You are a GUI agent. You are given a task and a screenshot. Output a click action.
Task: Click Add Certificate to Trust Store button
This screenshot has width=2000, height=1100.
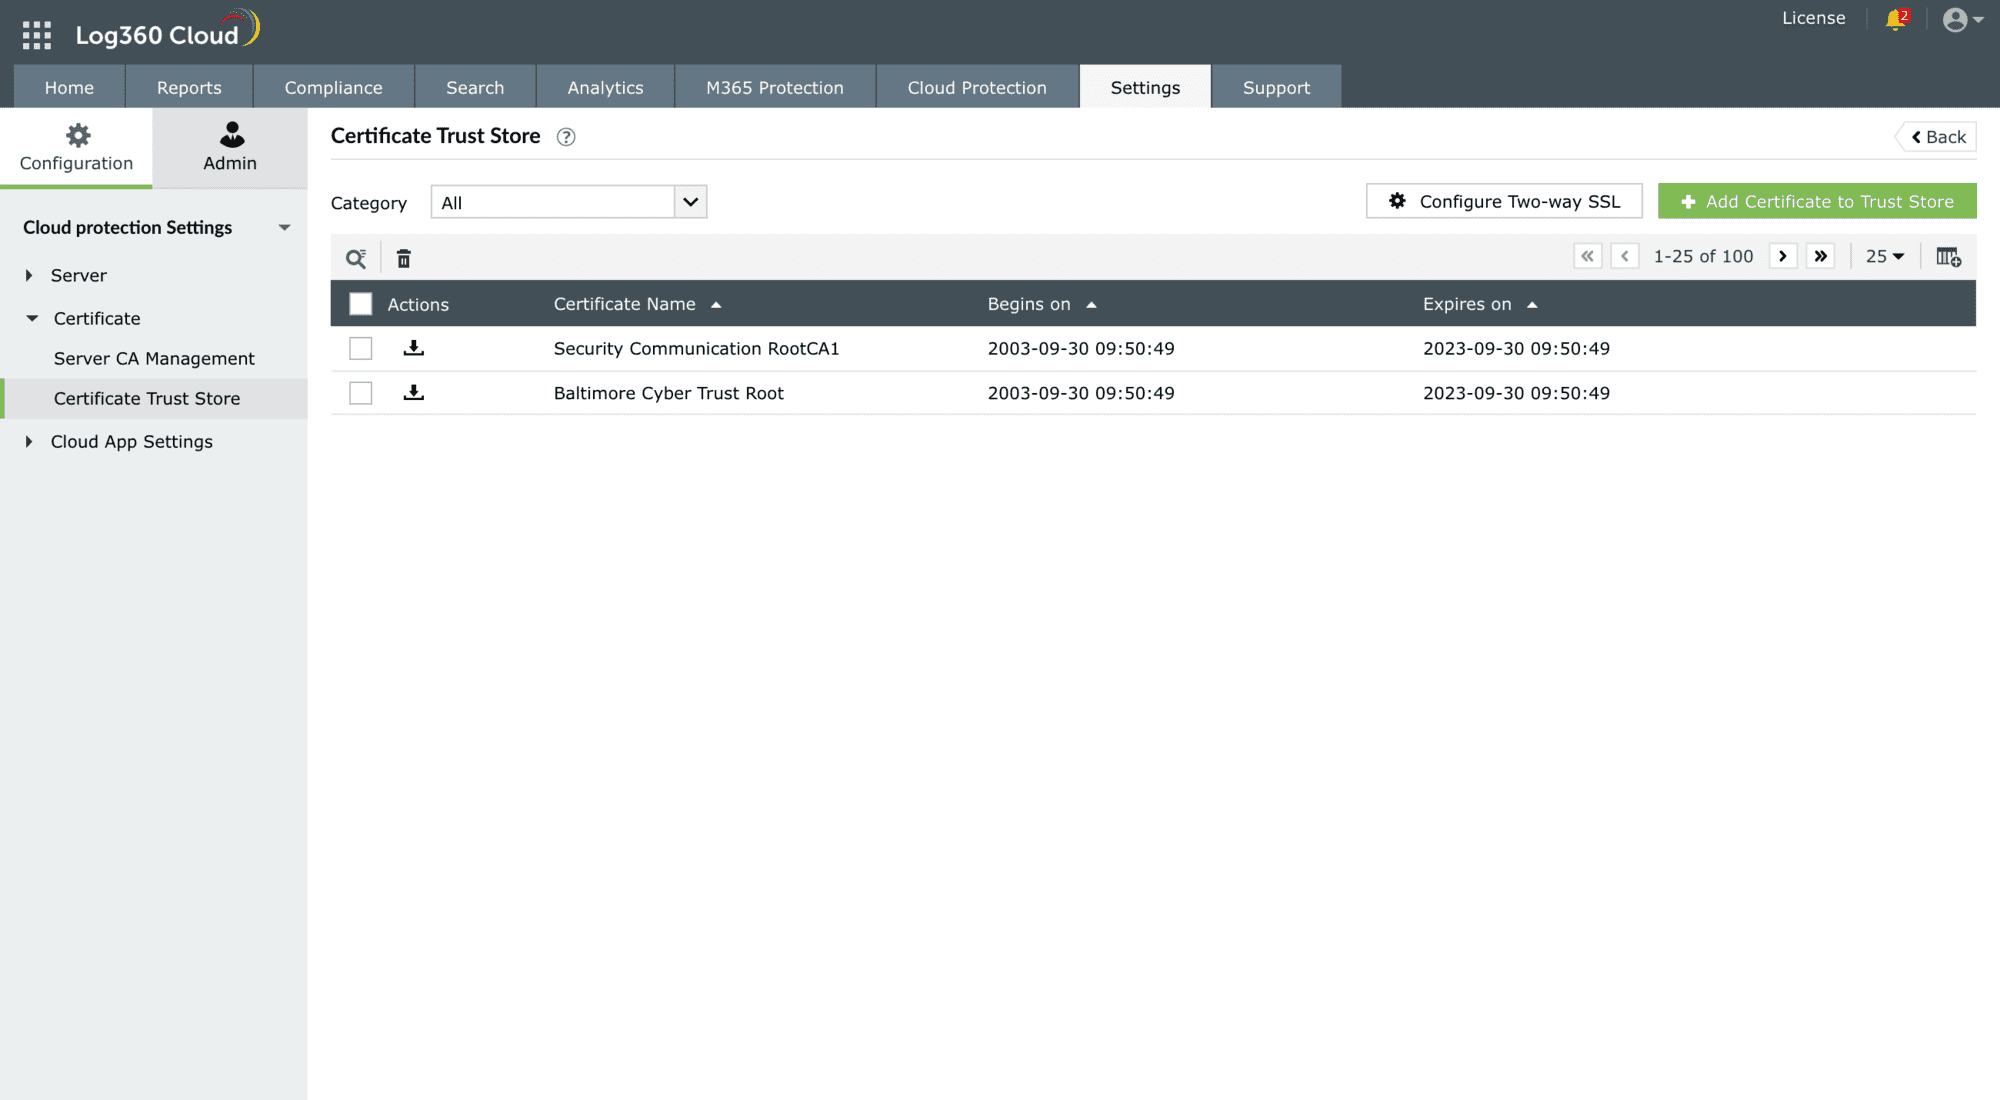pos(1817,201)
